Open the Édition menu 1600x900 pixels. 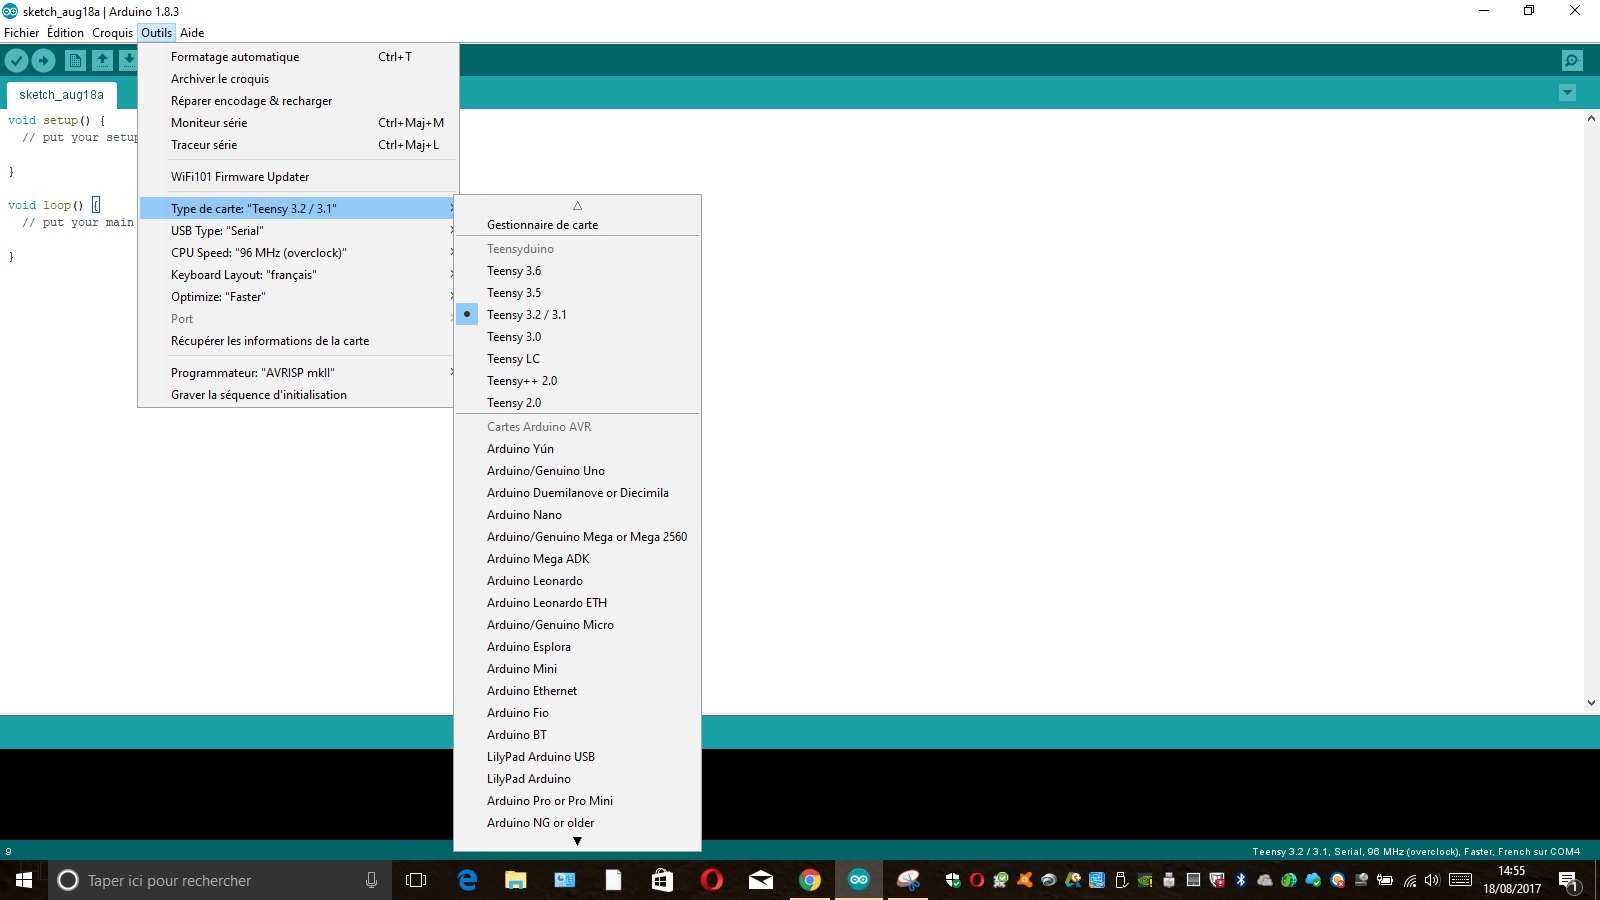(x=65, y=33)
